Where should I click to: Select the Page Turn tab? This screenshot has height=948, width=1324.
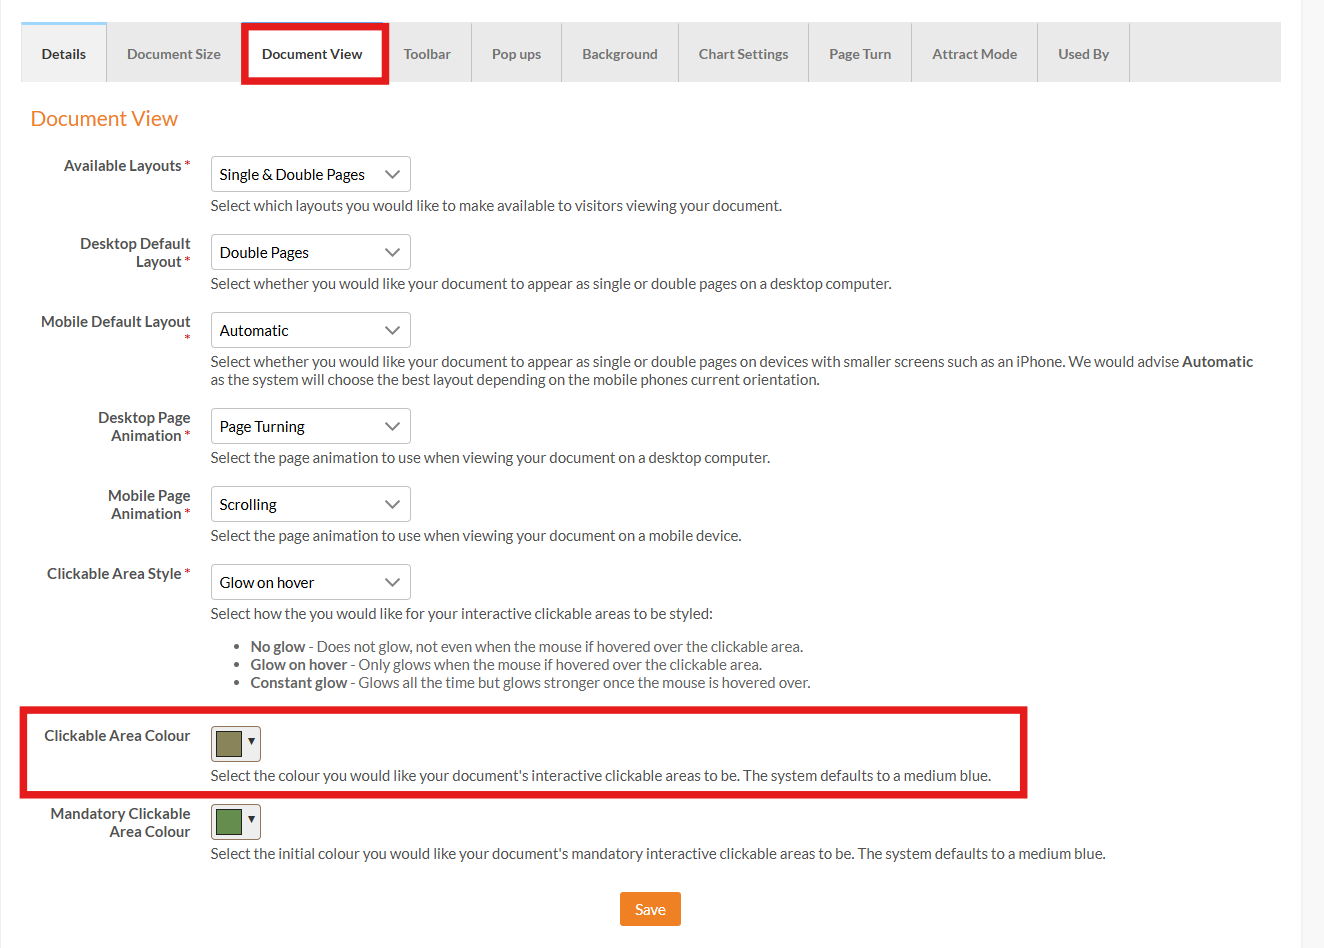[860, 54]
